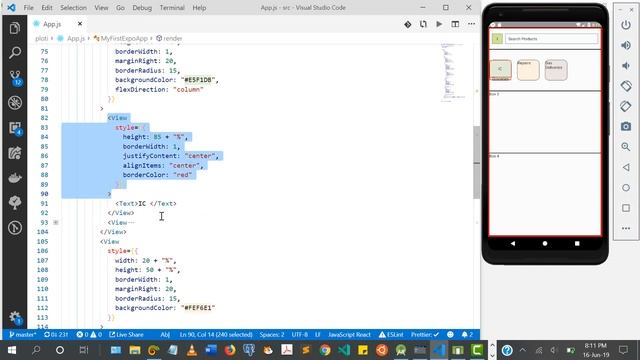Click the render breadcrumb item
The image size is (640, 360).
tap(173, 38)
